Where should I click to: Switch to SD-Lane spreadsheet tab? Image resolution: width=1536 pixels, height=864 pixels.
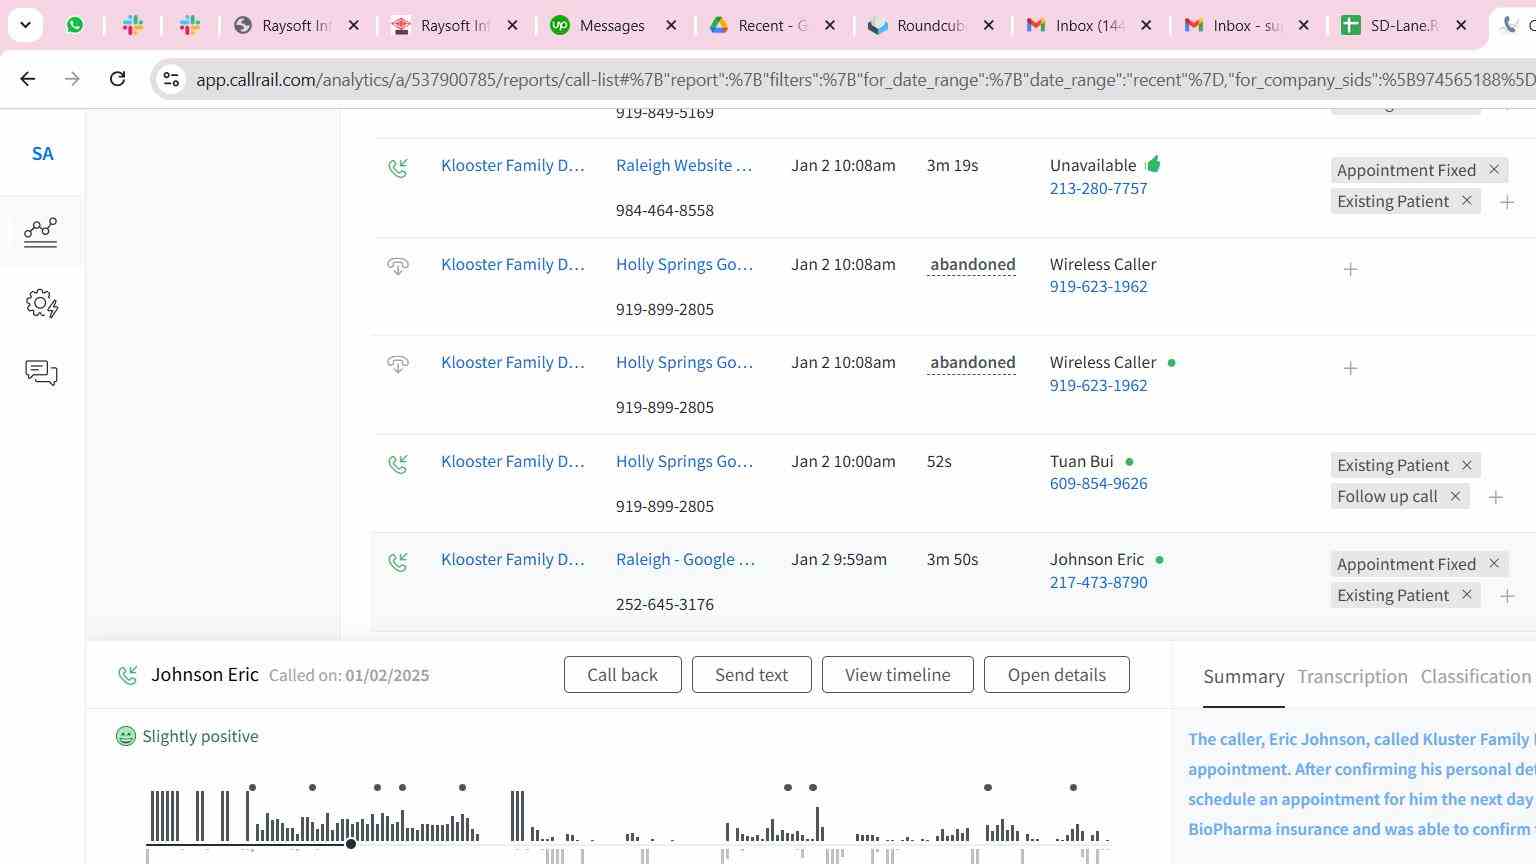[x=1403, y=25]
